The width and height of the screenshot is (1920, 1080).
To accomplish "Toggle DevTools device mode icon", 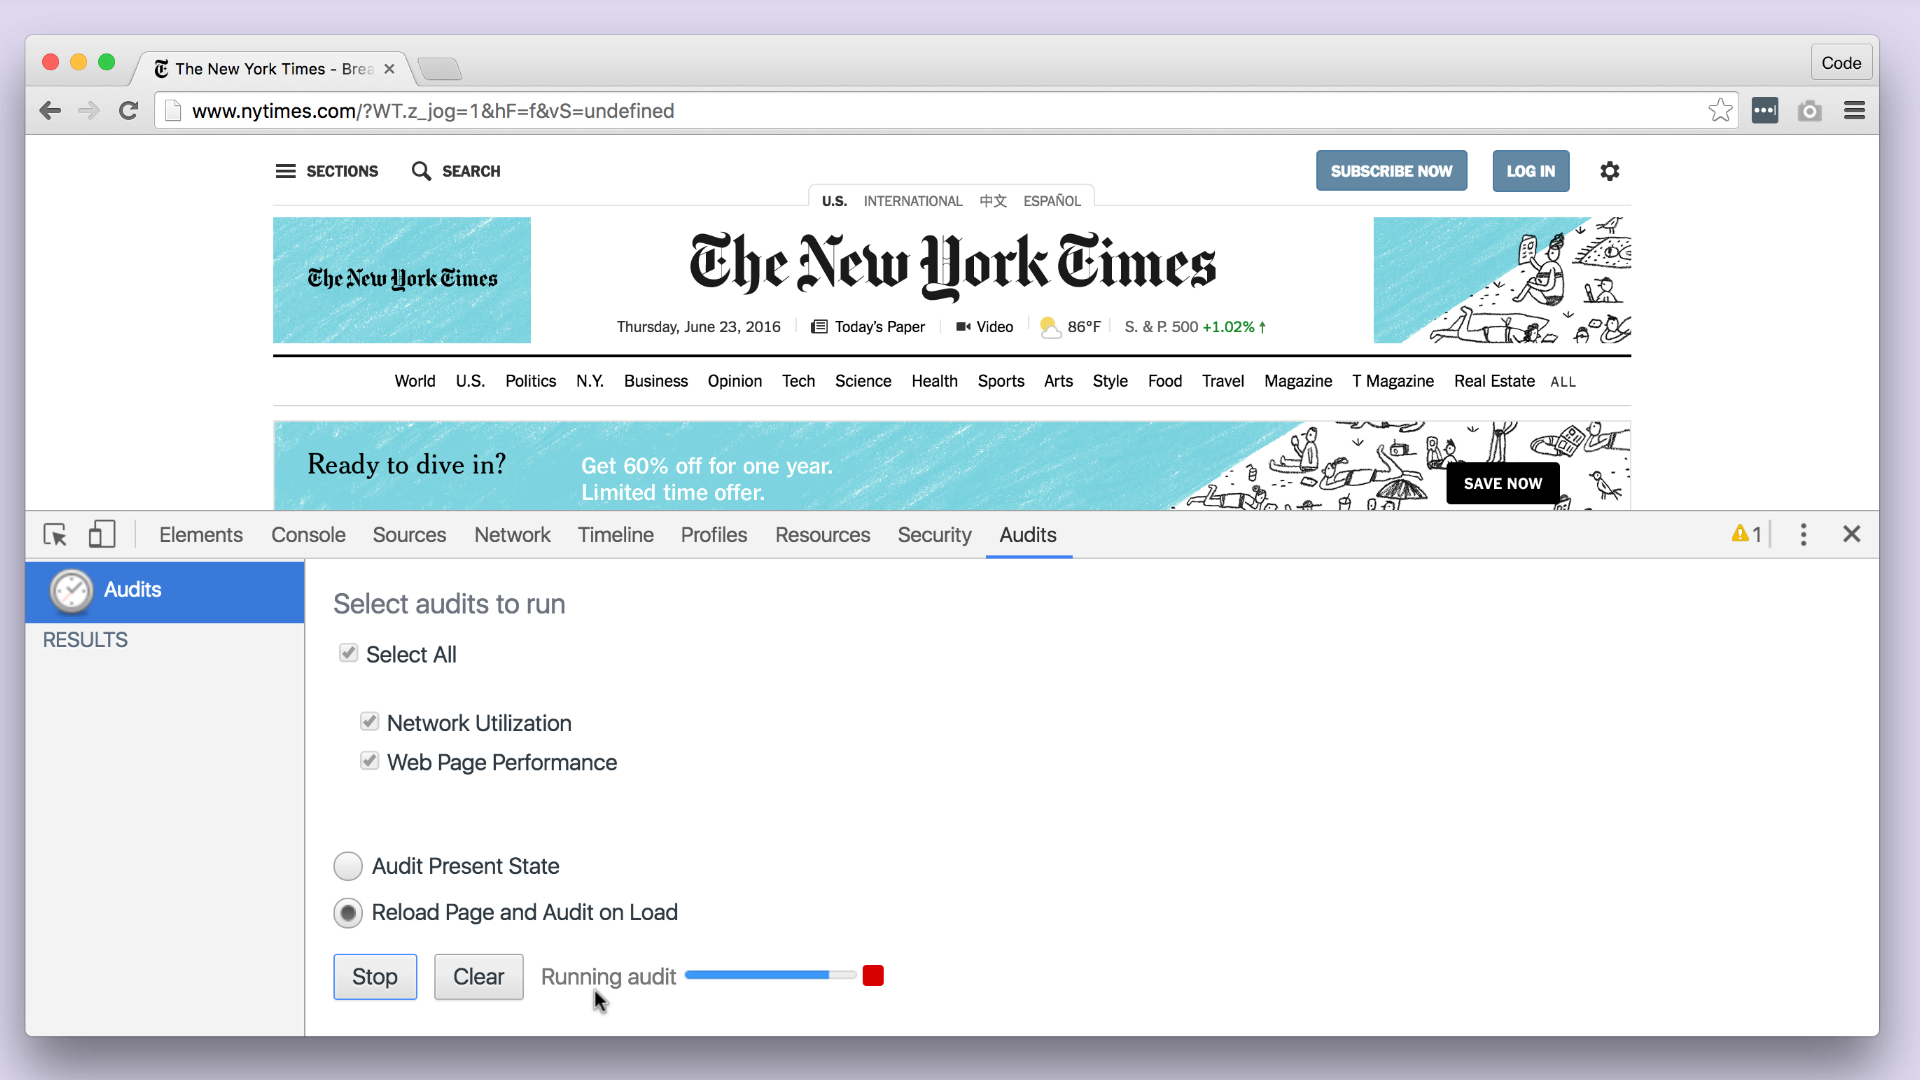I will (102, 534).
